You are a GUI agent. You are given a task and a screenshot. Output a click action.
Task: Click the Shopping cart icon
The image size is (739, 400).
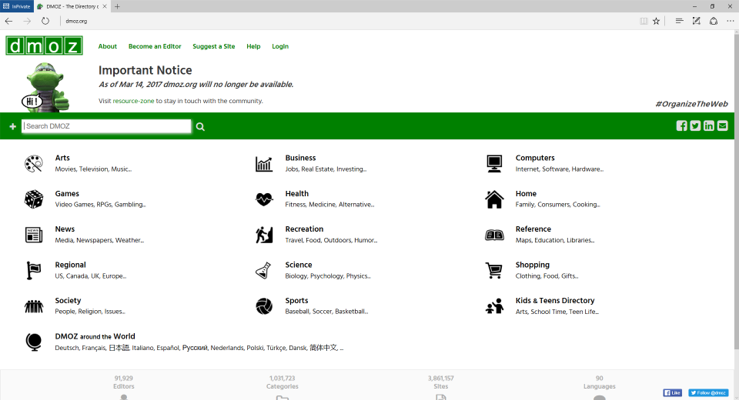[493, 270]
